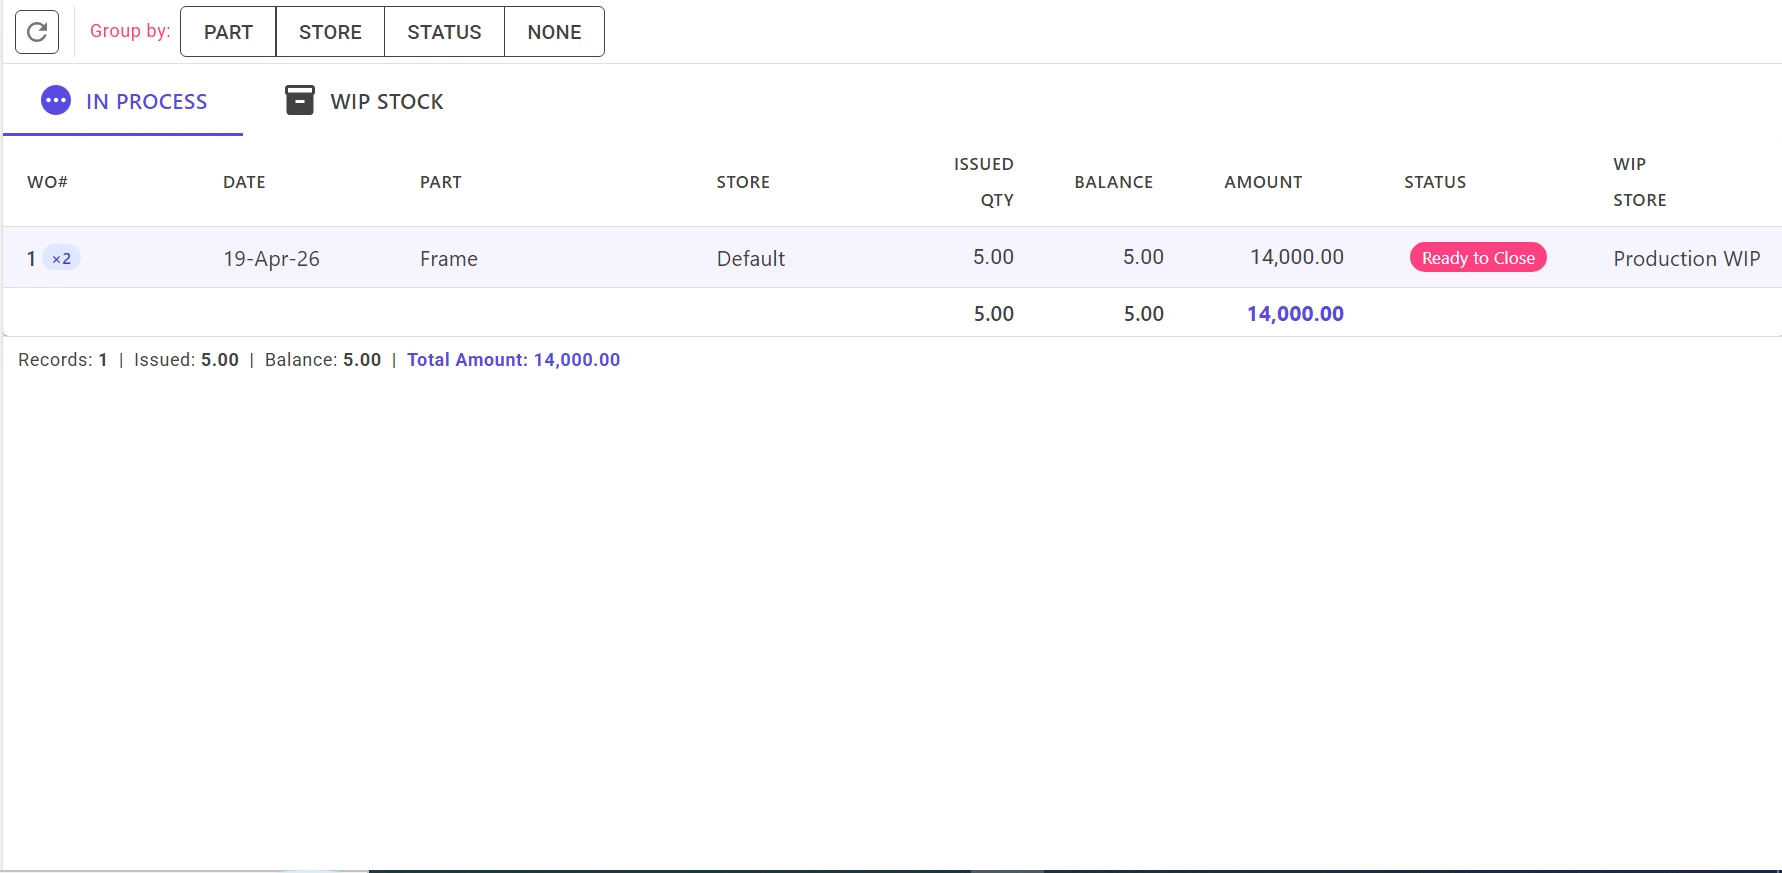Click the Total Amount summary text
This screenshot has height=873, width=1782.
[513, 360]
